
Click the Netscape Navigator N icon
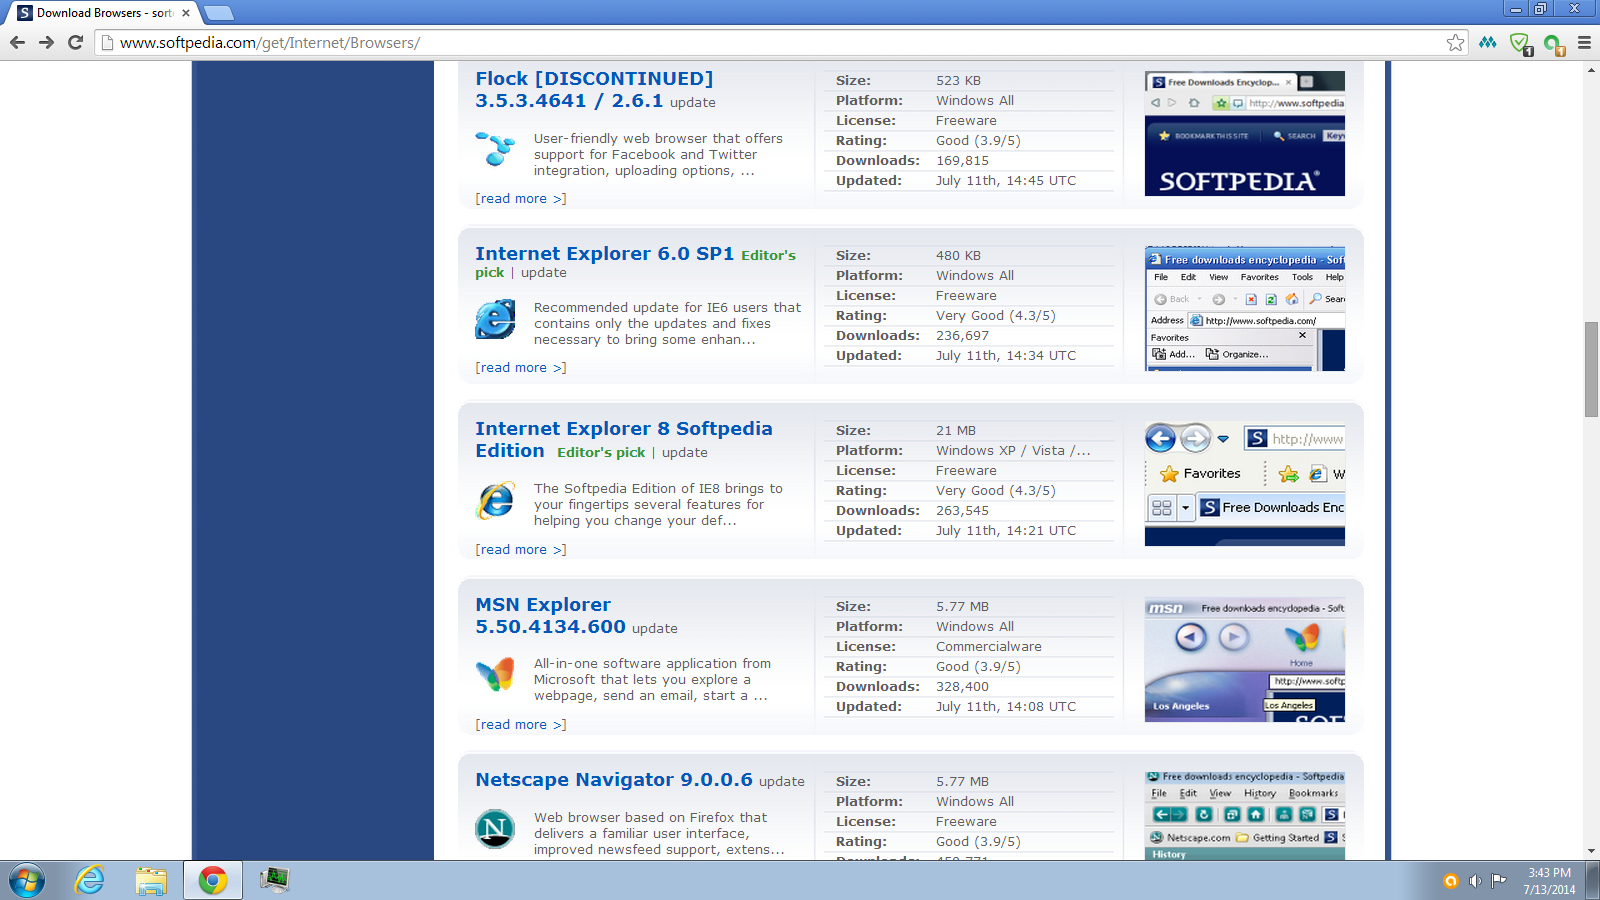tap(495, 829)
